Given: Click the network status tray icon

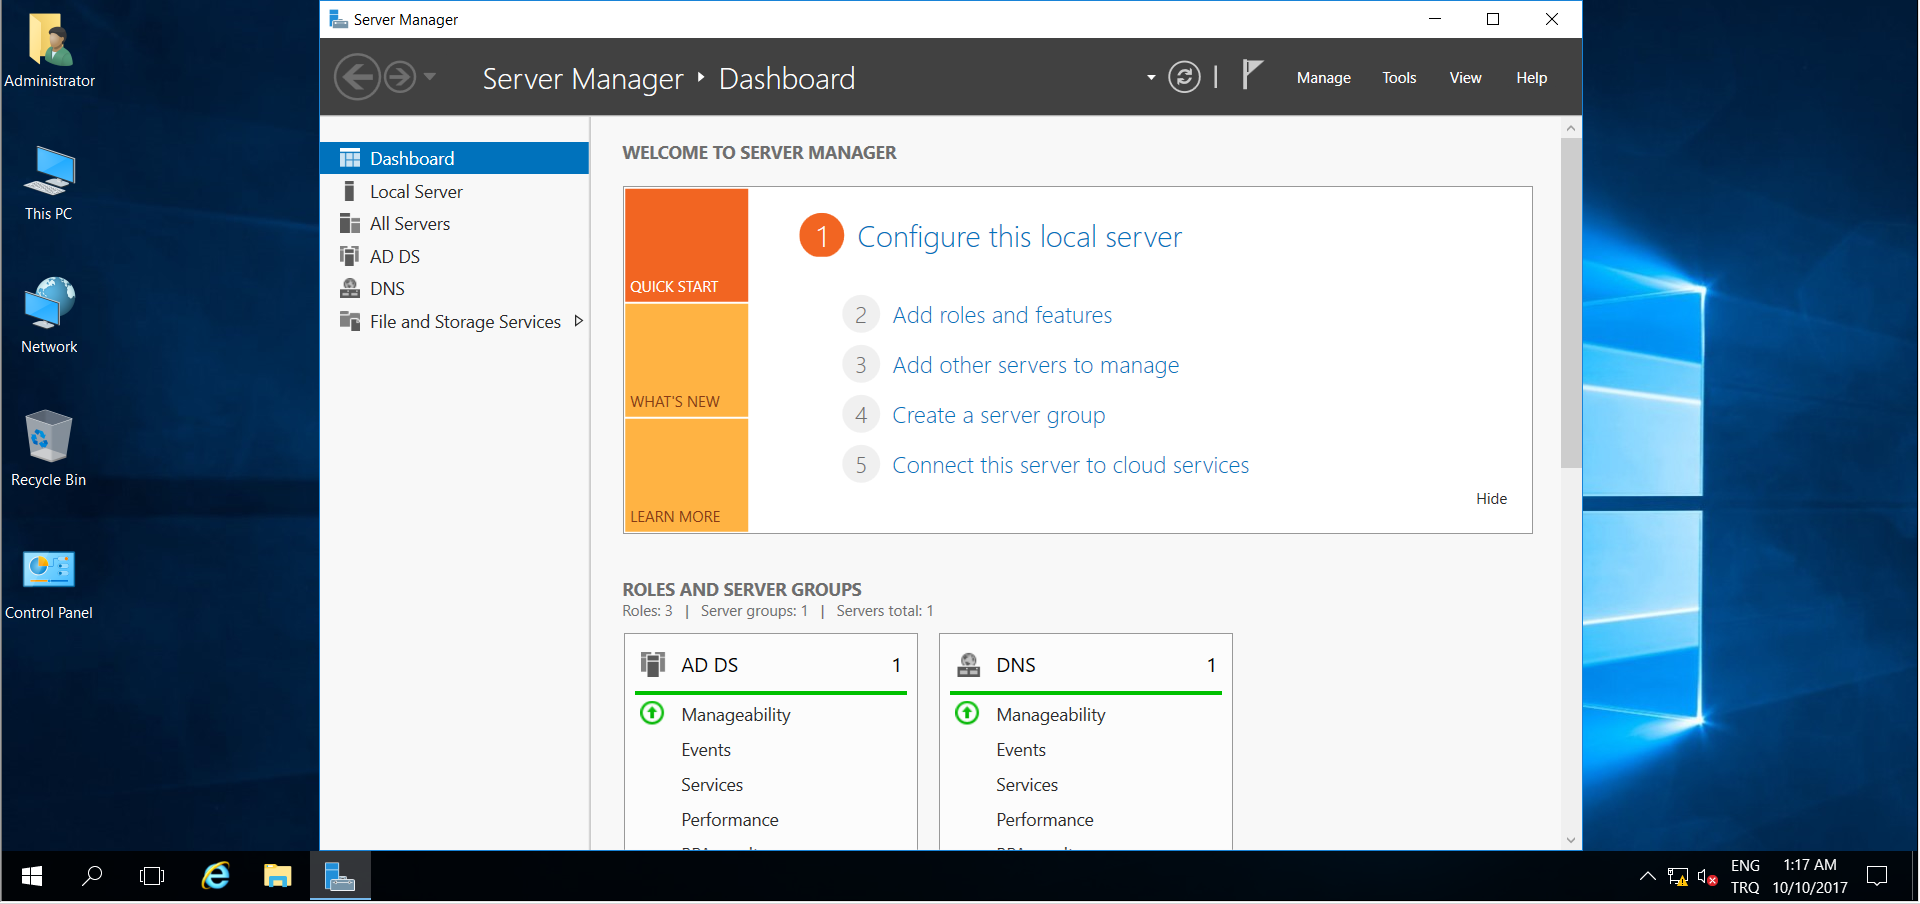Looking at the screenshot, I should [x=1678, y=877].
